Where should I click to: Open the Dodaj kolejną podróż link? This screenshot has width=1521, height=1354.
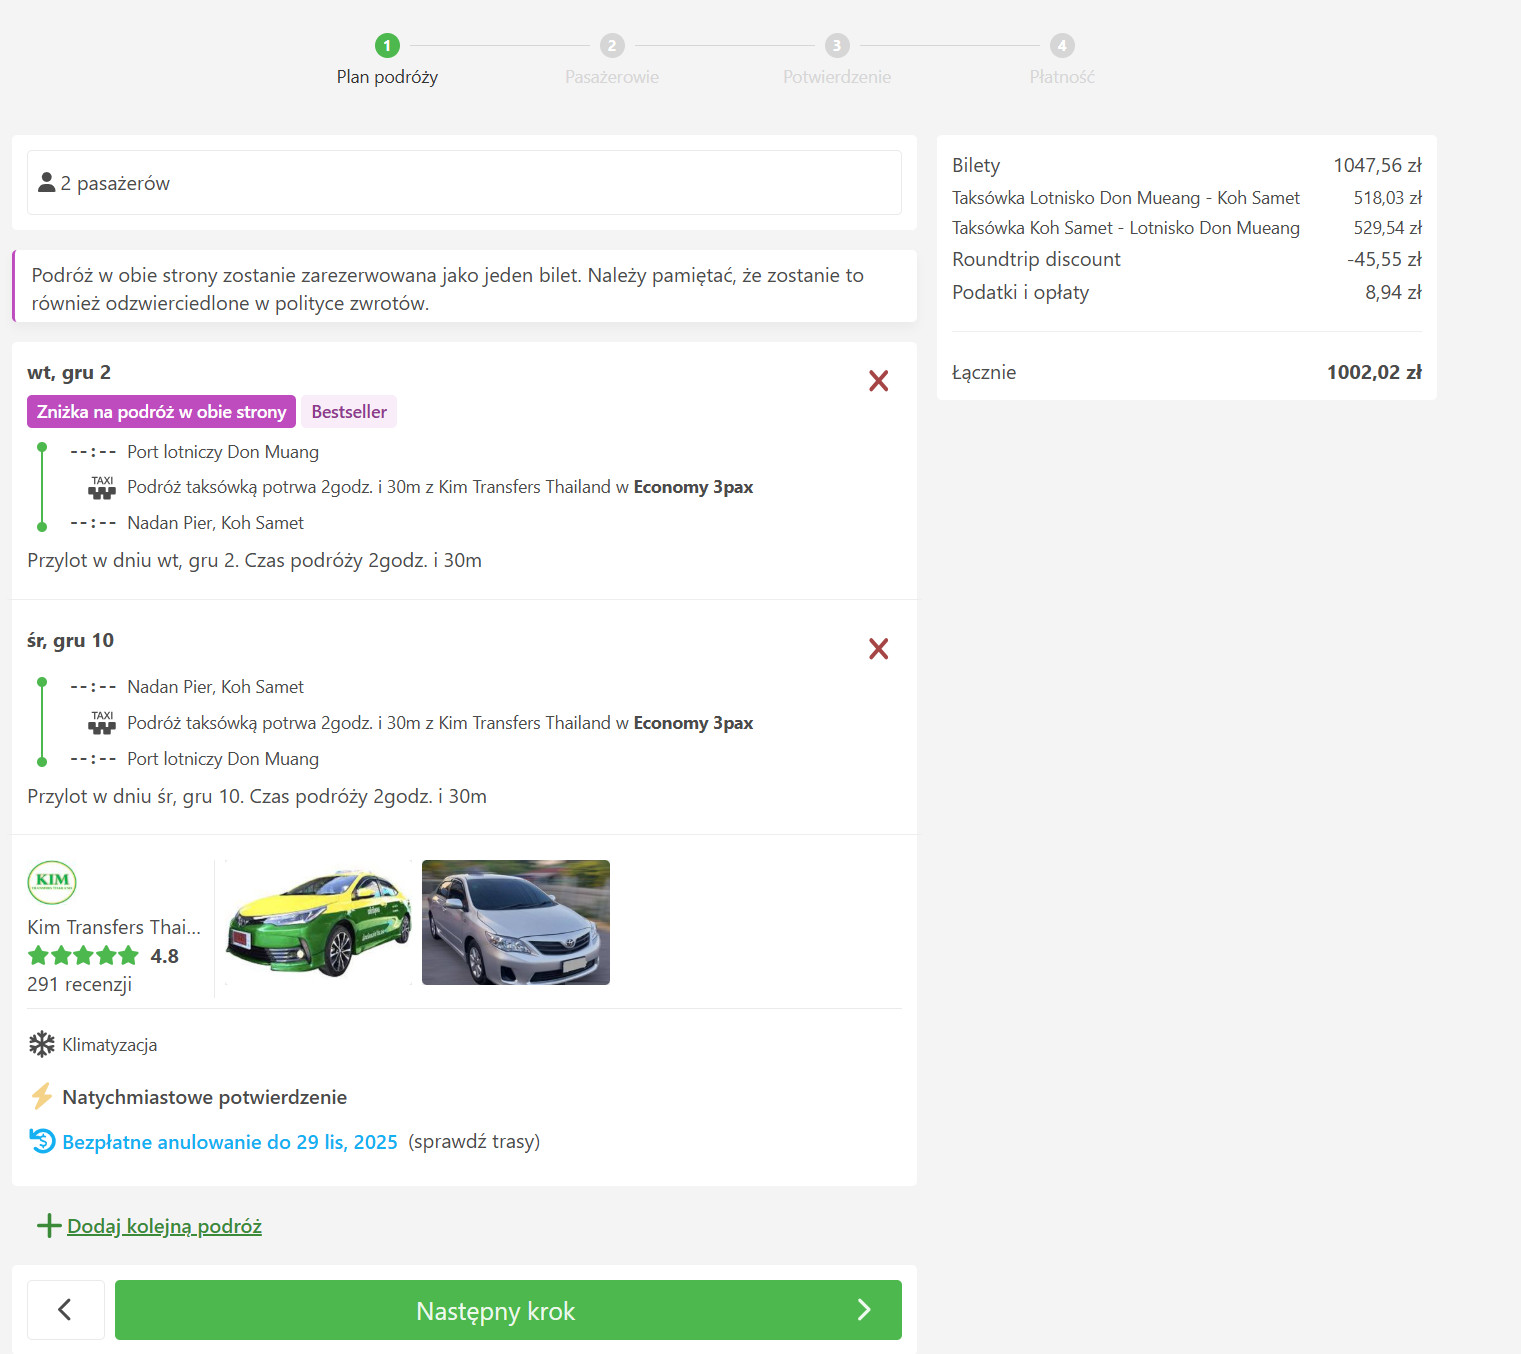[164, 1226]
